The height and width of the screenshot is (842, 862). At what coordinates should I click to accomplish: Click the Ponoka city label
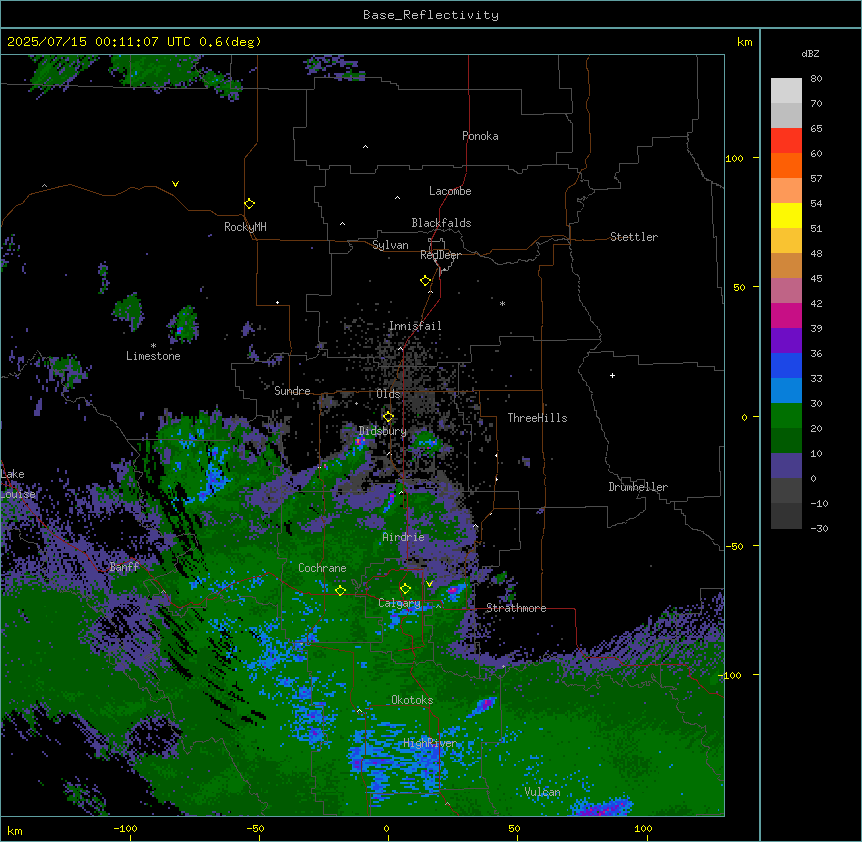coord(480,136)
